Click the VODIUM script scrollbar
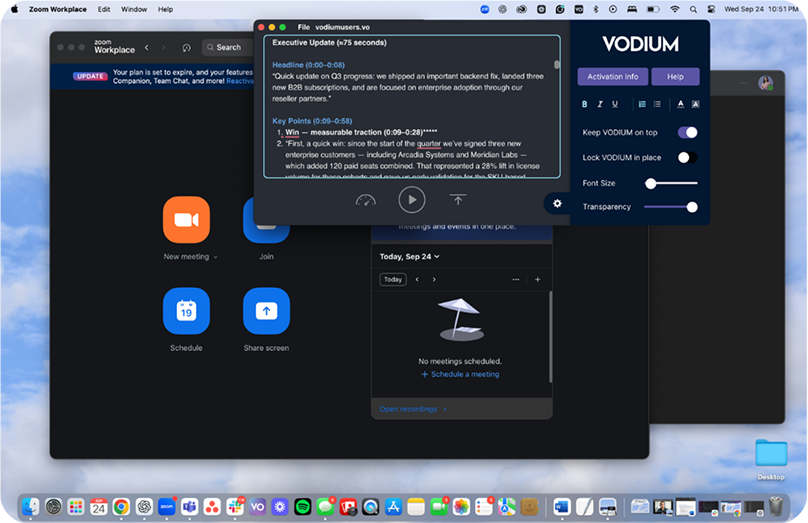The width and height of the screenshot is (808, 523). (x=557, y=64)
